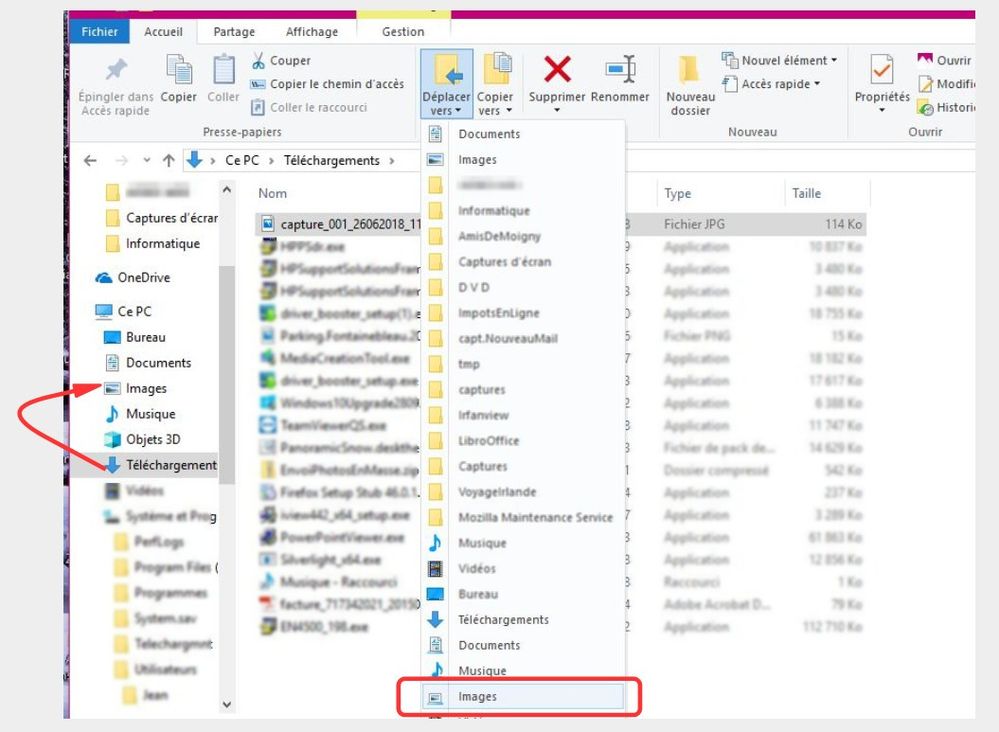This screenshot has width=999, height=732.
Task: Open Propriétés using the checkmark icon
Action: 881,71
